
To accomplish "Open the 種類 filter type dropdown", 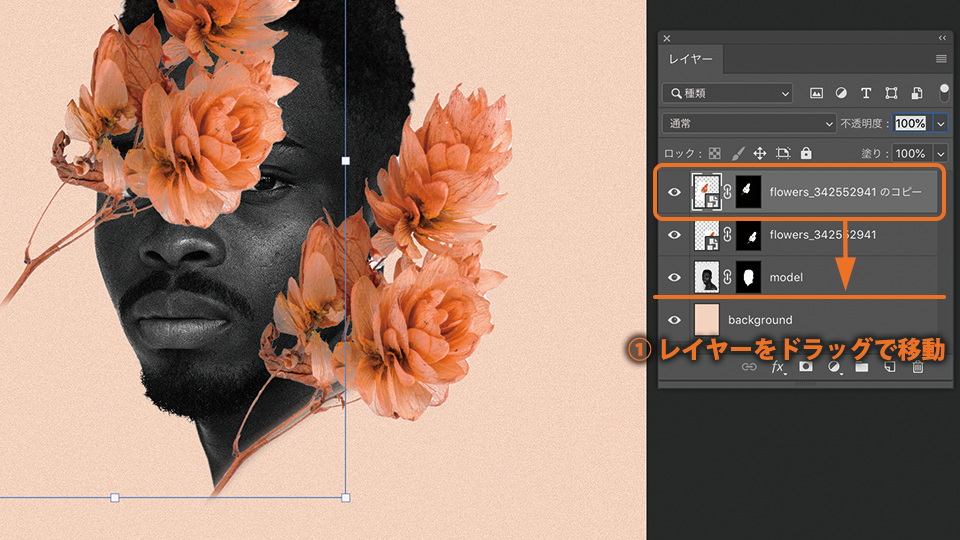I will 727,93.
